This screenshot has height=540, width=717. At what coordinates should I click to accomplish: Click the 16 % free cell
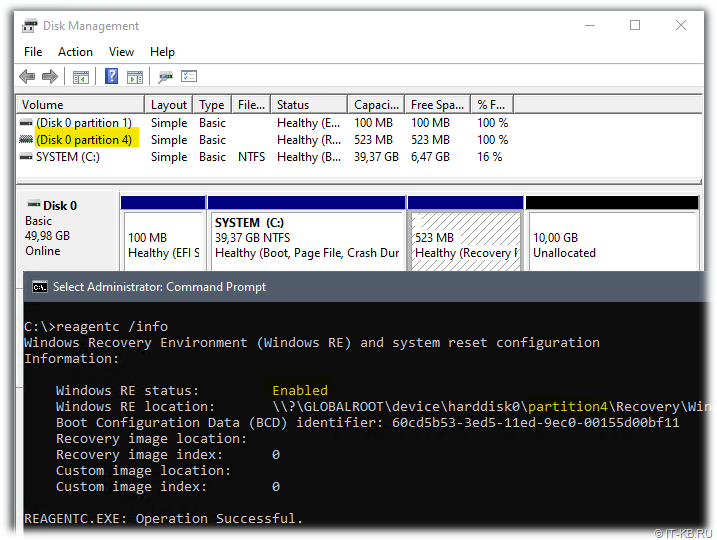coord(489,157)
